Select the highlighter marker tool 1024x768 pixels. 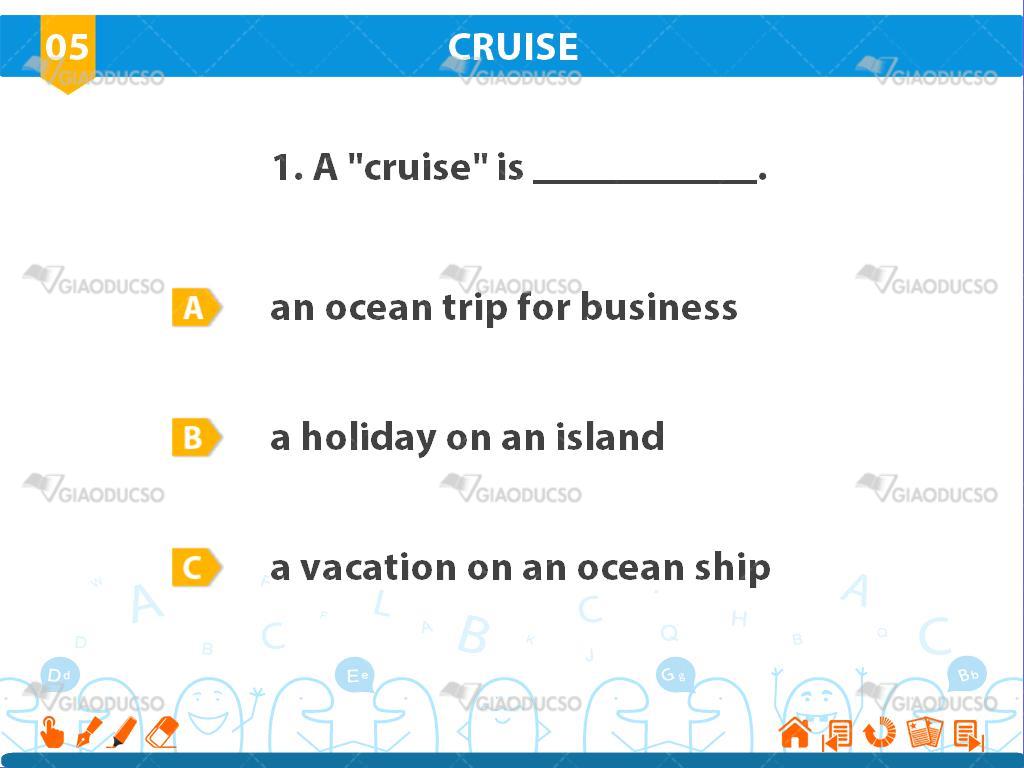122,732
